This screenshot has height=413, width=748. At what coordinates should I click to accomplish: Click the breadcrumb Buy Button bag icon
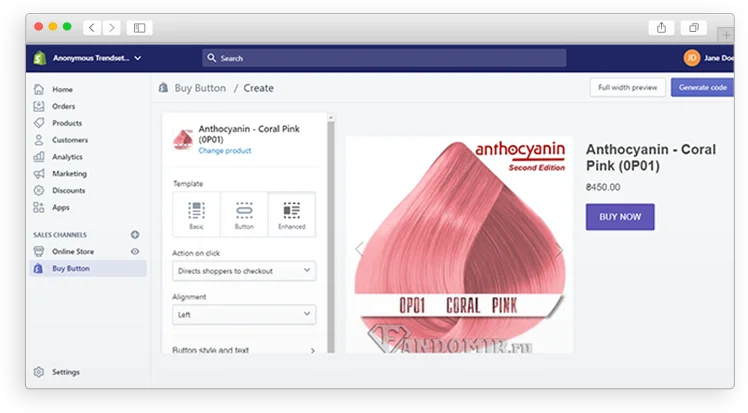tap(164, 88)
